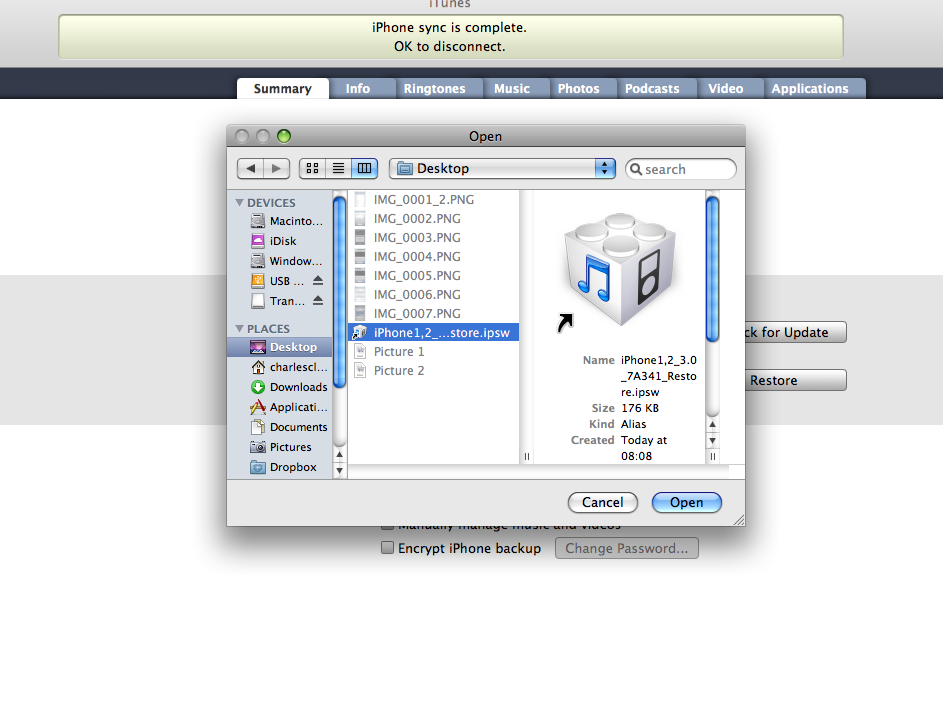This screenshot has width=943, height=702.
Task: Select the Tran... volume in Devices
Action: click(x=280, y=301)
